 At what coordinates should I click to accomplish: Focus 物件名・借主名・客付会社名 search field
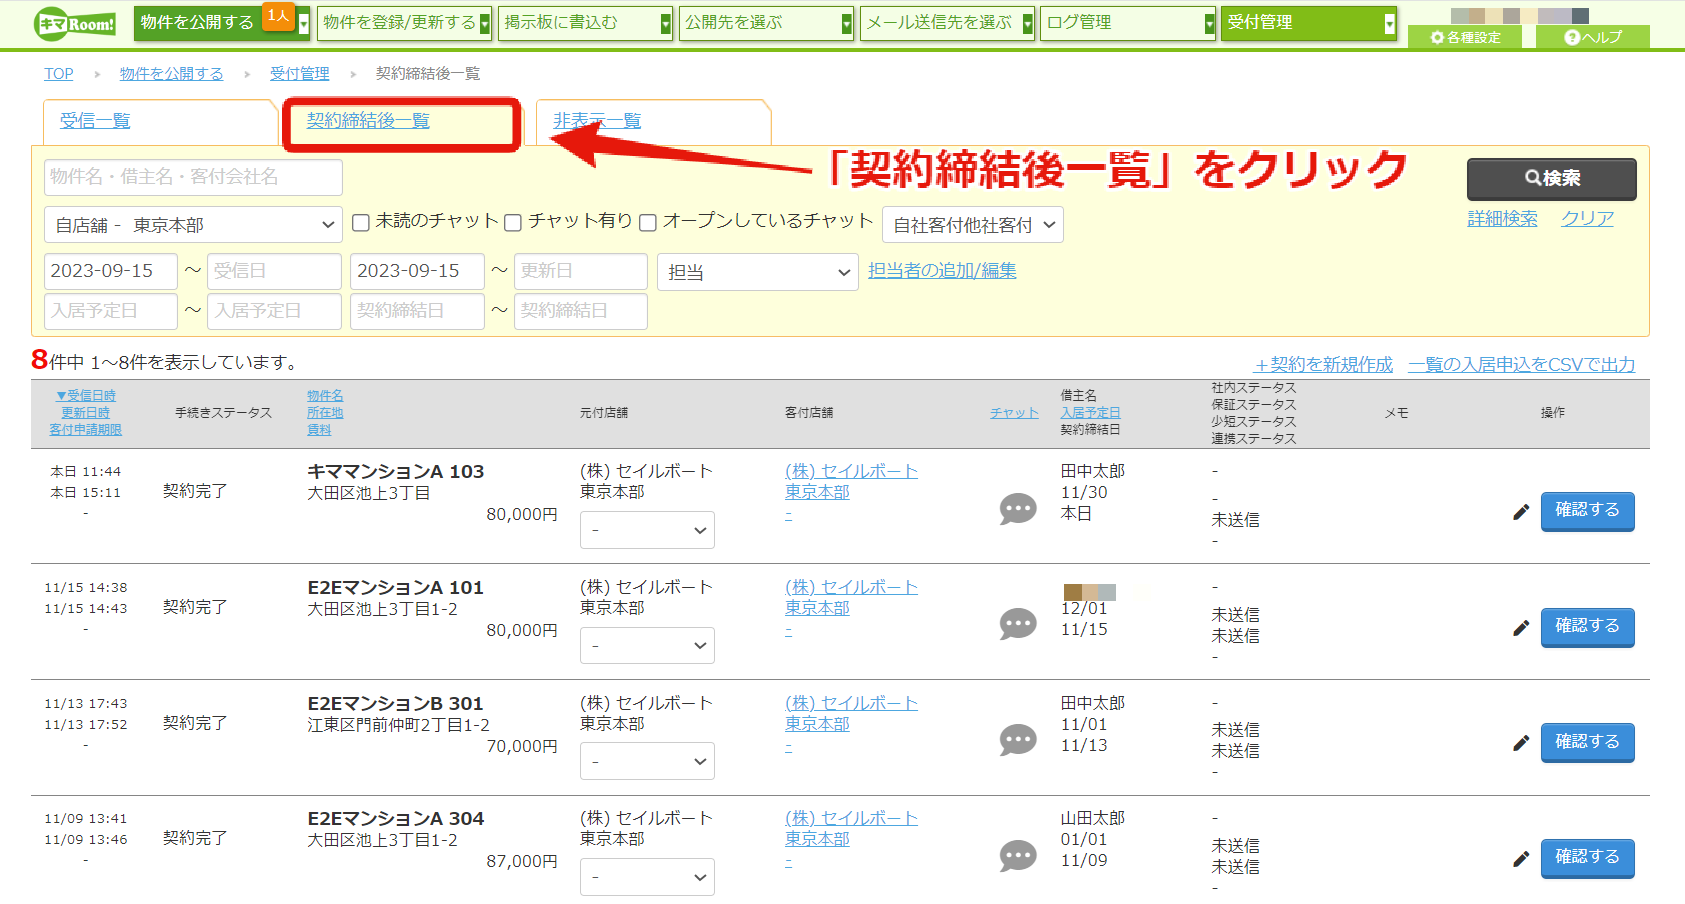193,177
